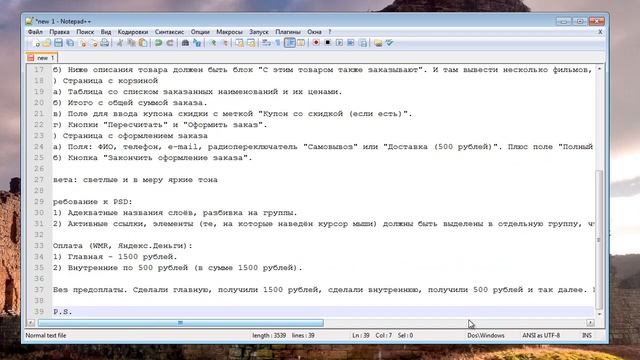Click vertical scrollbar up arrow
The image size is (640, 360).
tap(599, 69)
